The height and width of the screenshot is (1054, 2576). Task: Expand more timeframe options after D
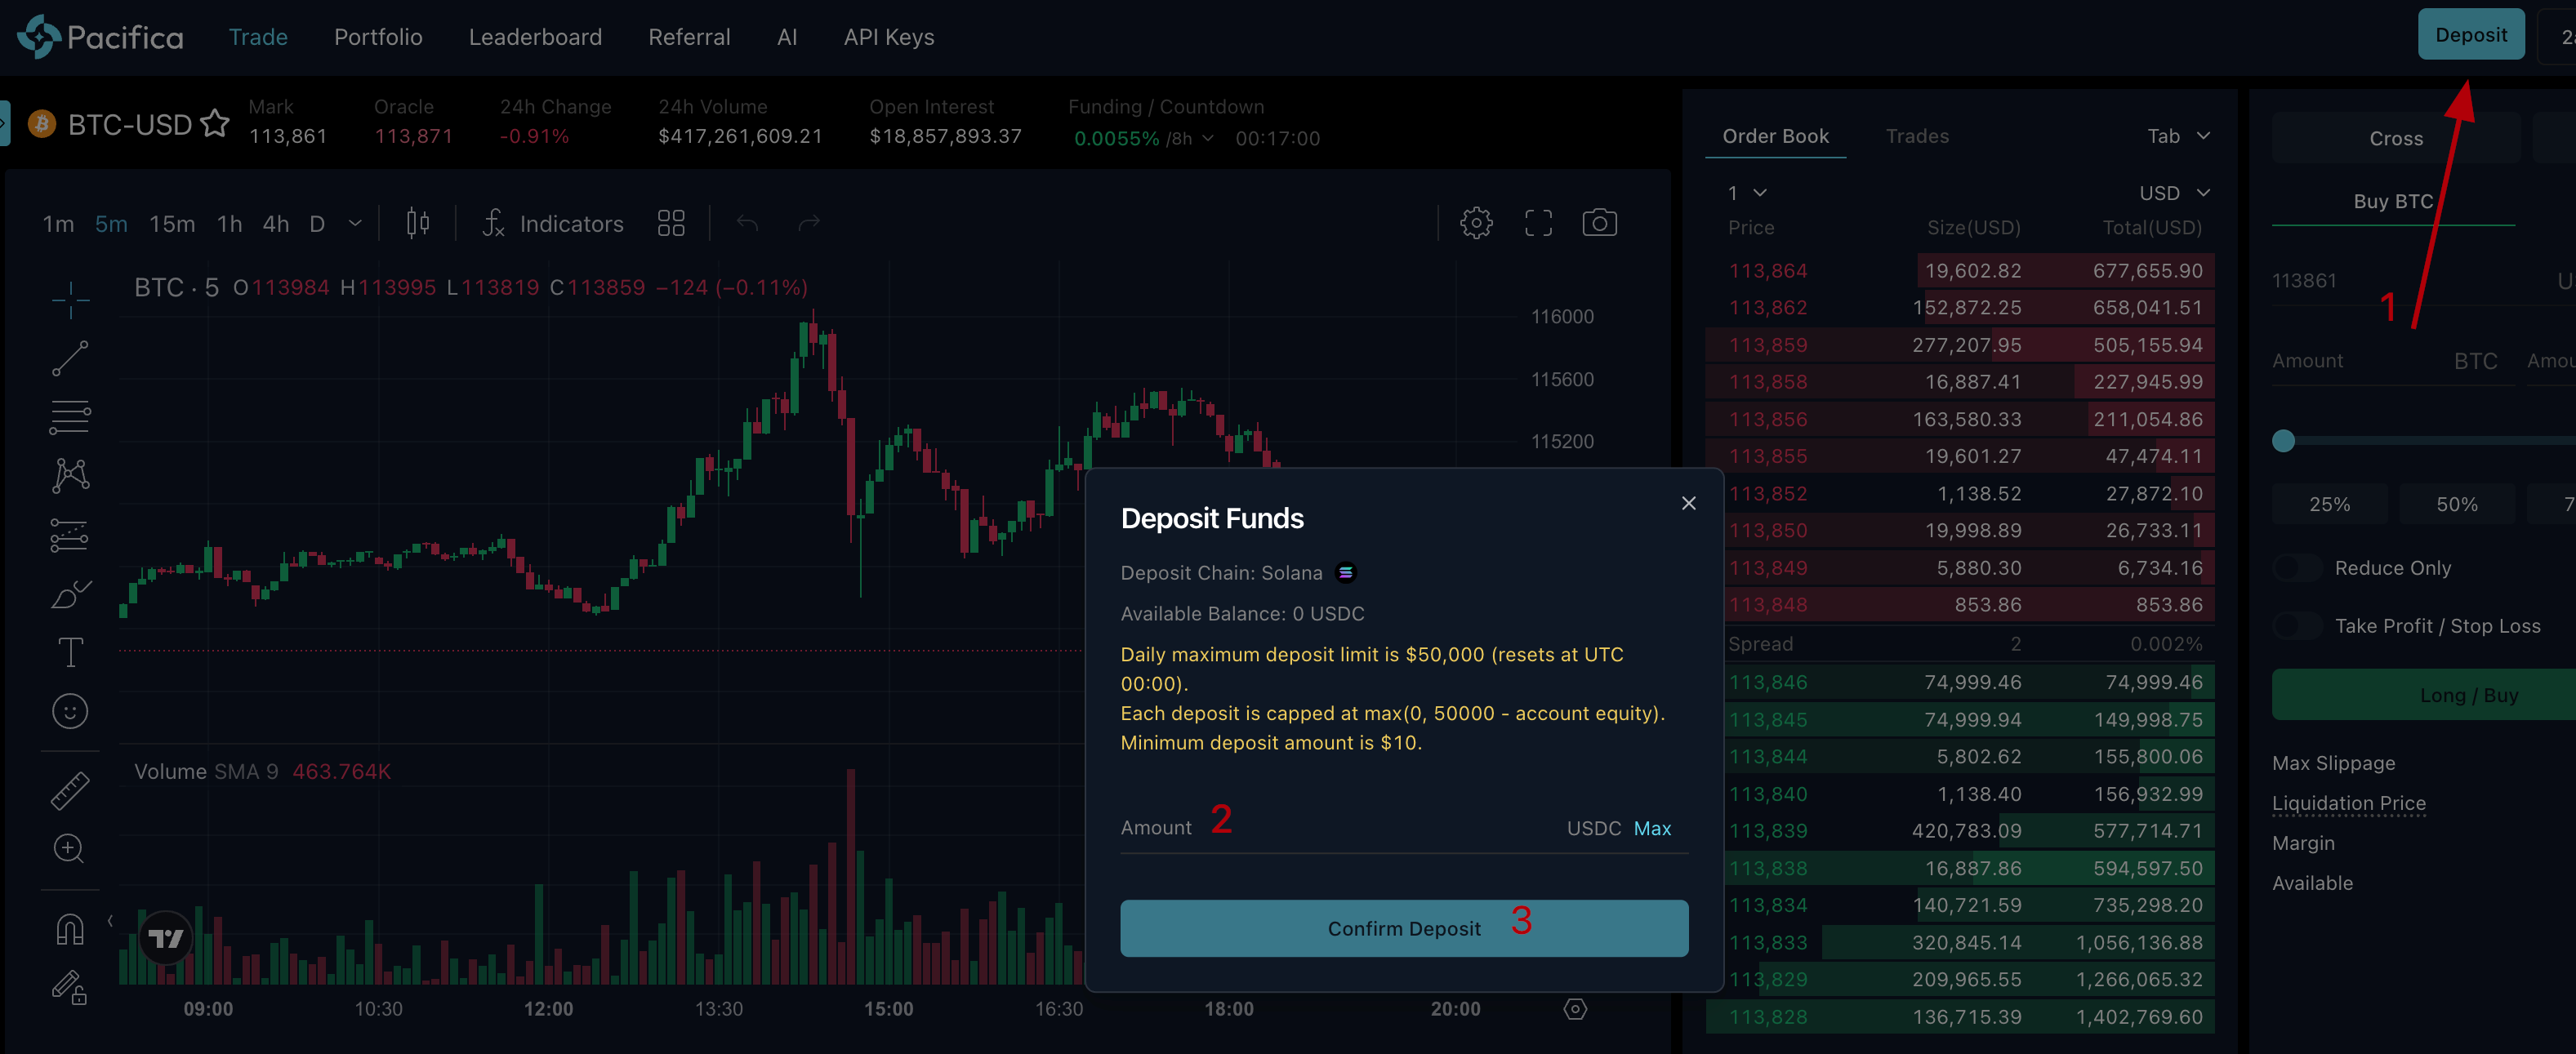[355, 224]
